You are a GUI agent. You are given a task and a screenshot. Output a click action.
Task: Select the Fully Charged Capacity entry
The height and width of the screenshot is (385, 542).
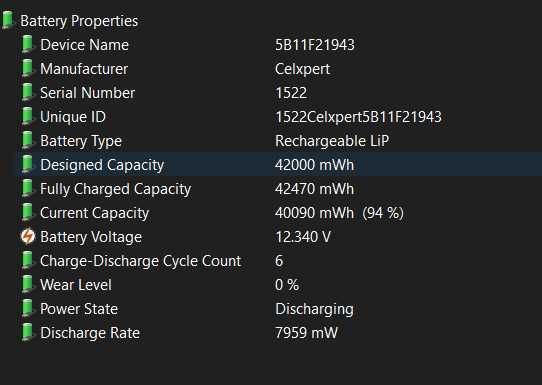(x=280, y=189)
